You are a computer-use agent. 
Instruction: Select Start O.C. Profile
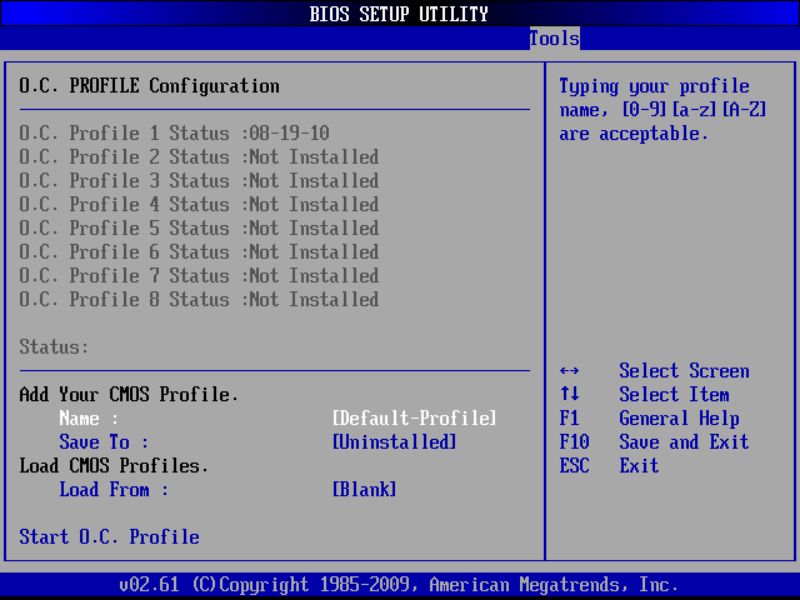[109, 537]
